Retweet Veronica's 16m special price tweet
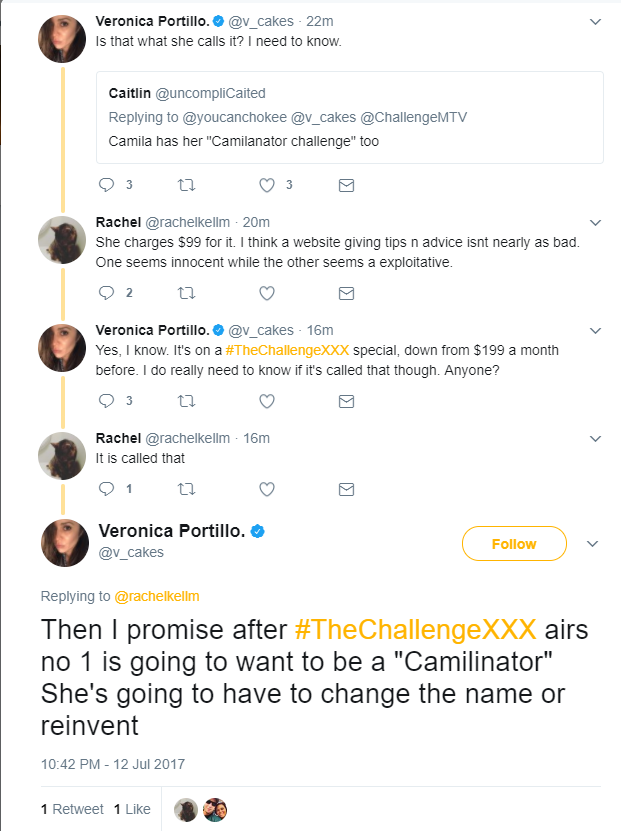 (x=186, y=401)
